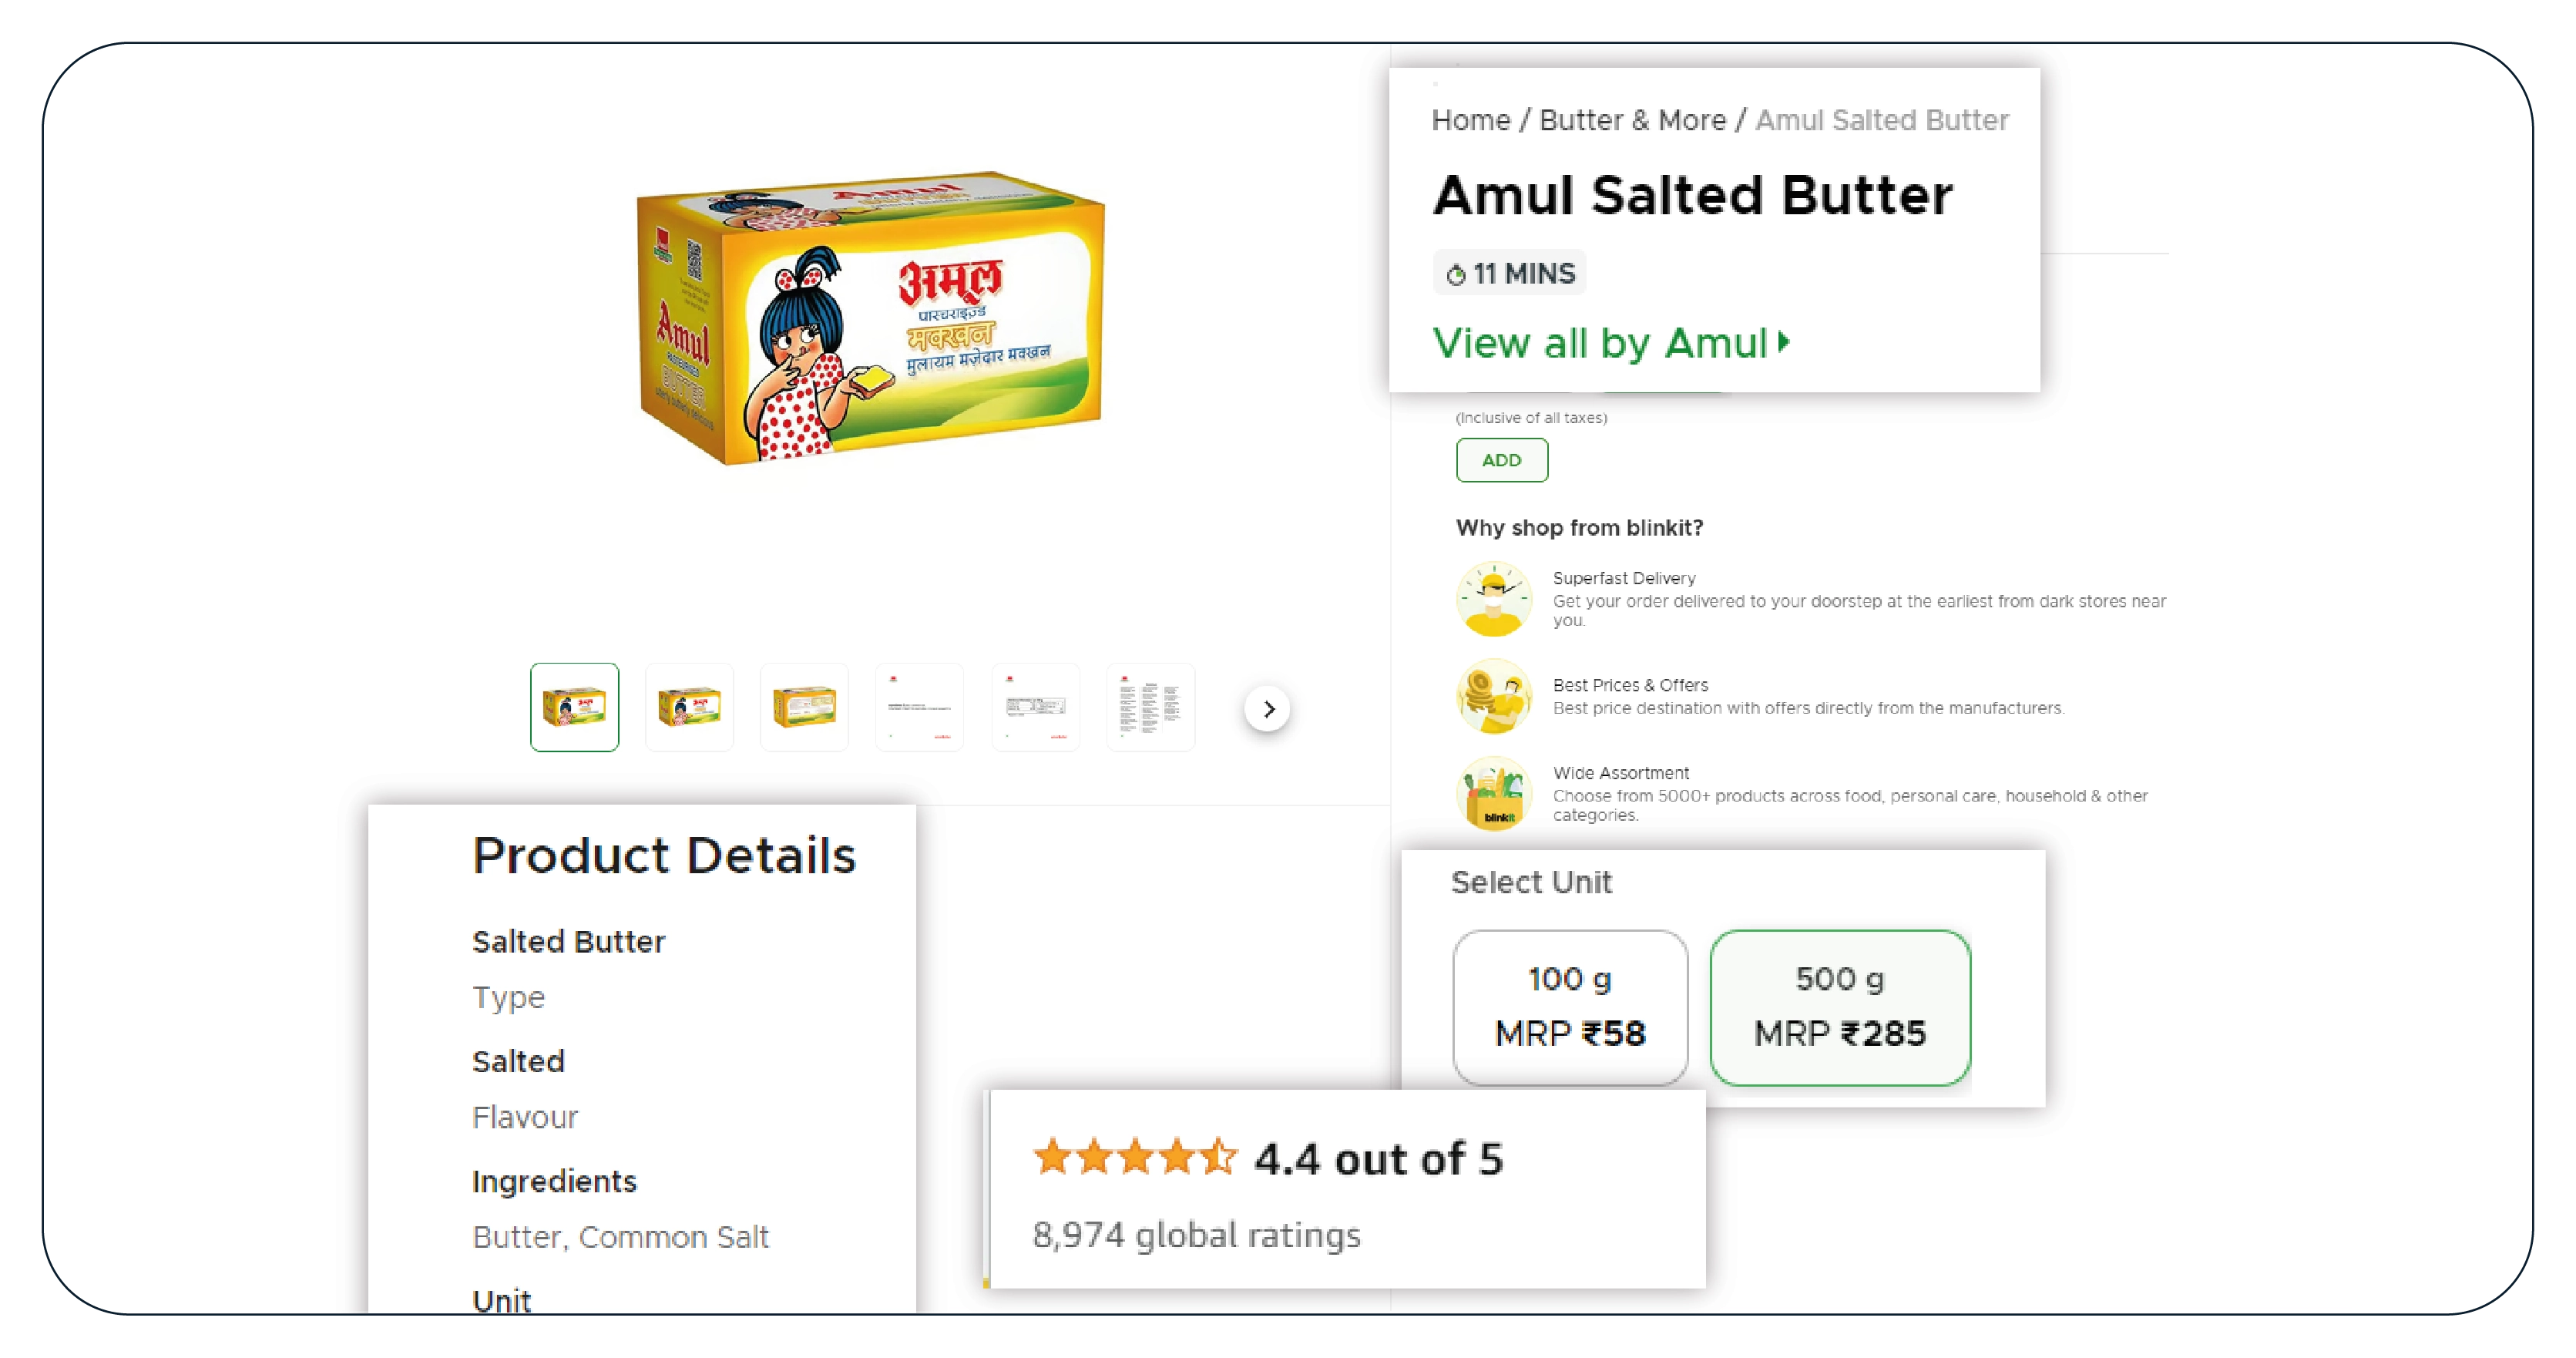
Task: Add the butter to cart with ADD
Action: click(1502, 460)
